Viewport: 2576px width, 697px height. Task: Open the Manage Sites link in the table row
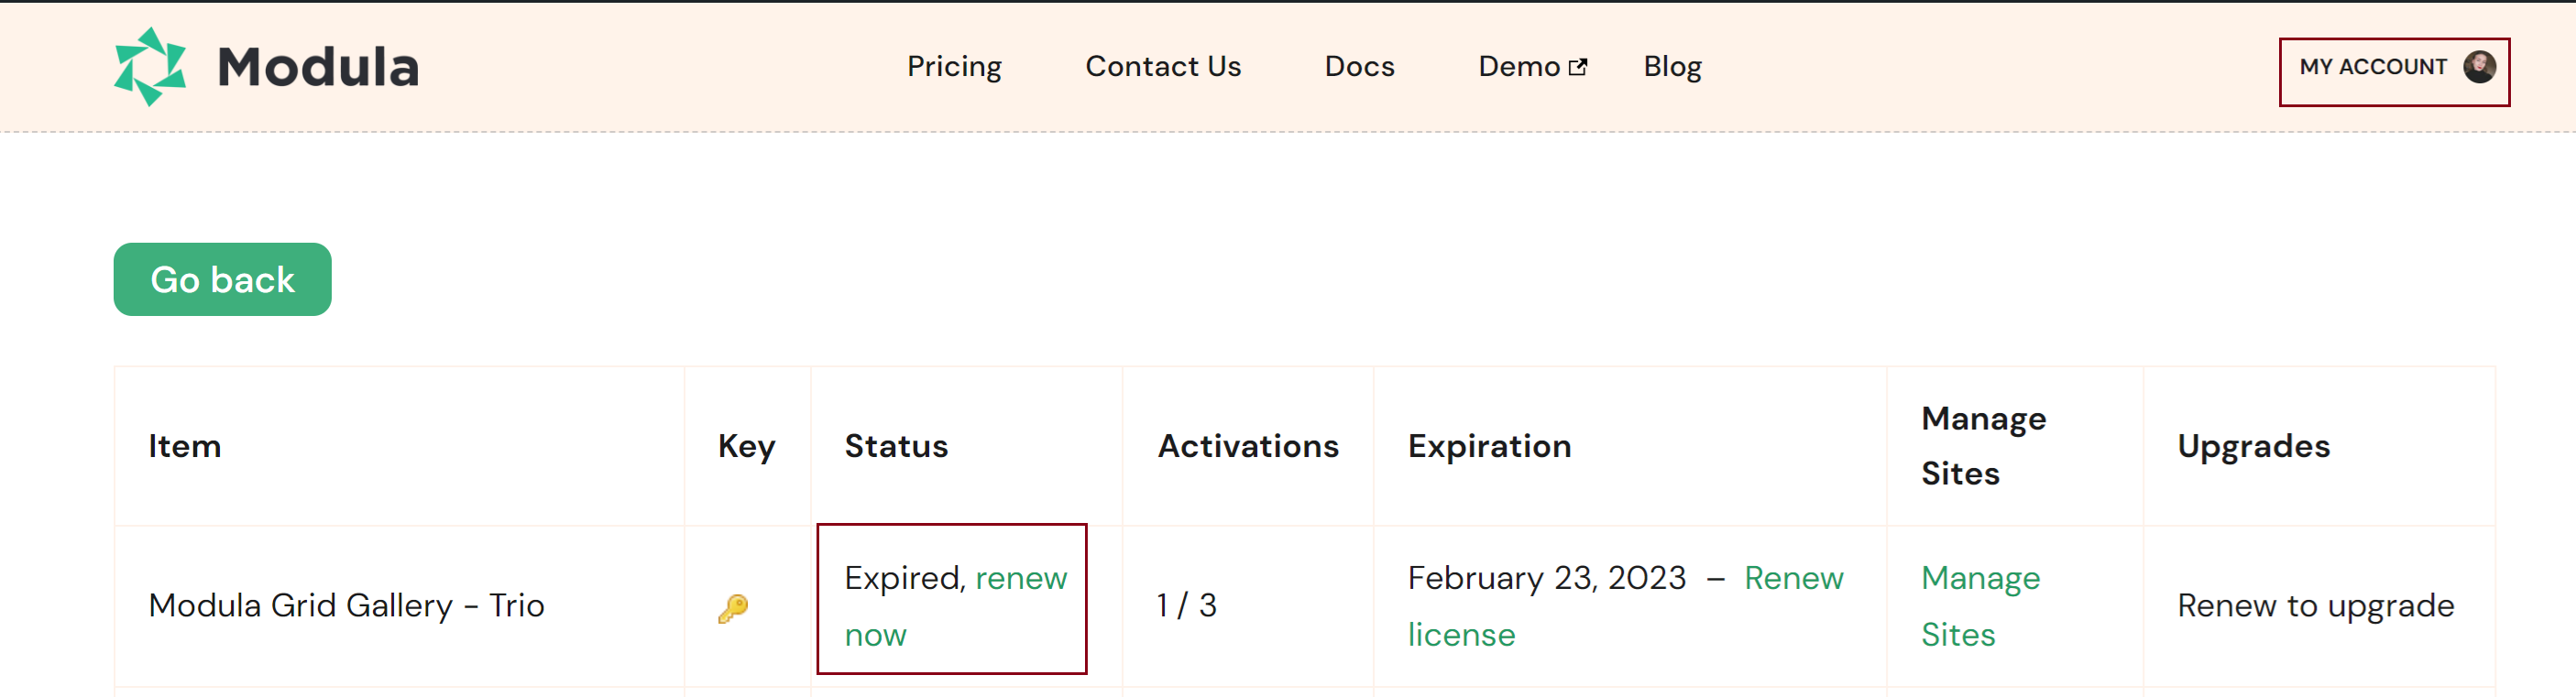click(x=1979, y=605)
